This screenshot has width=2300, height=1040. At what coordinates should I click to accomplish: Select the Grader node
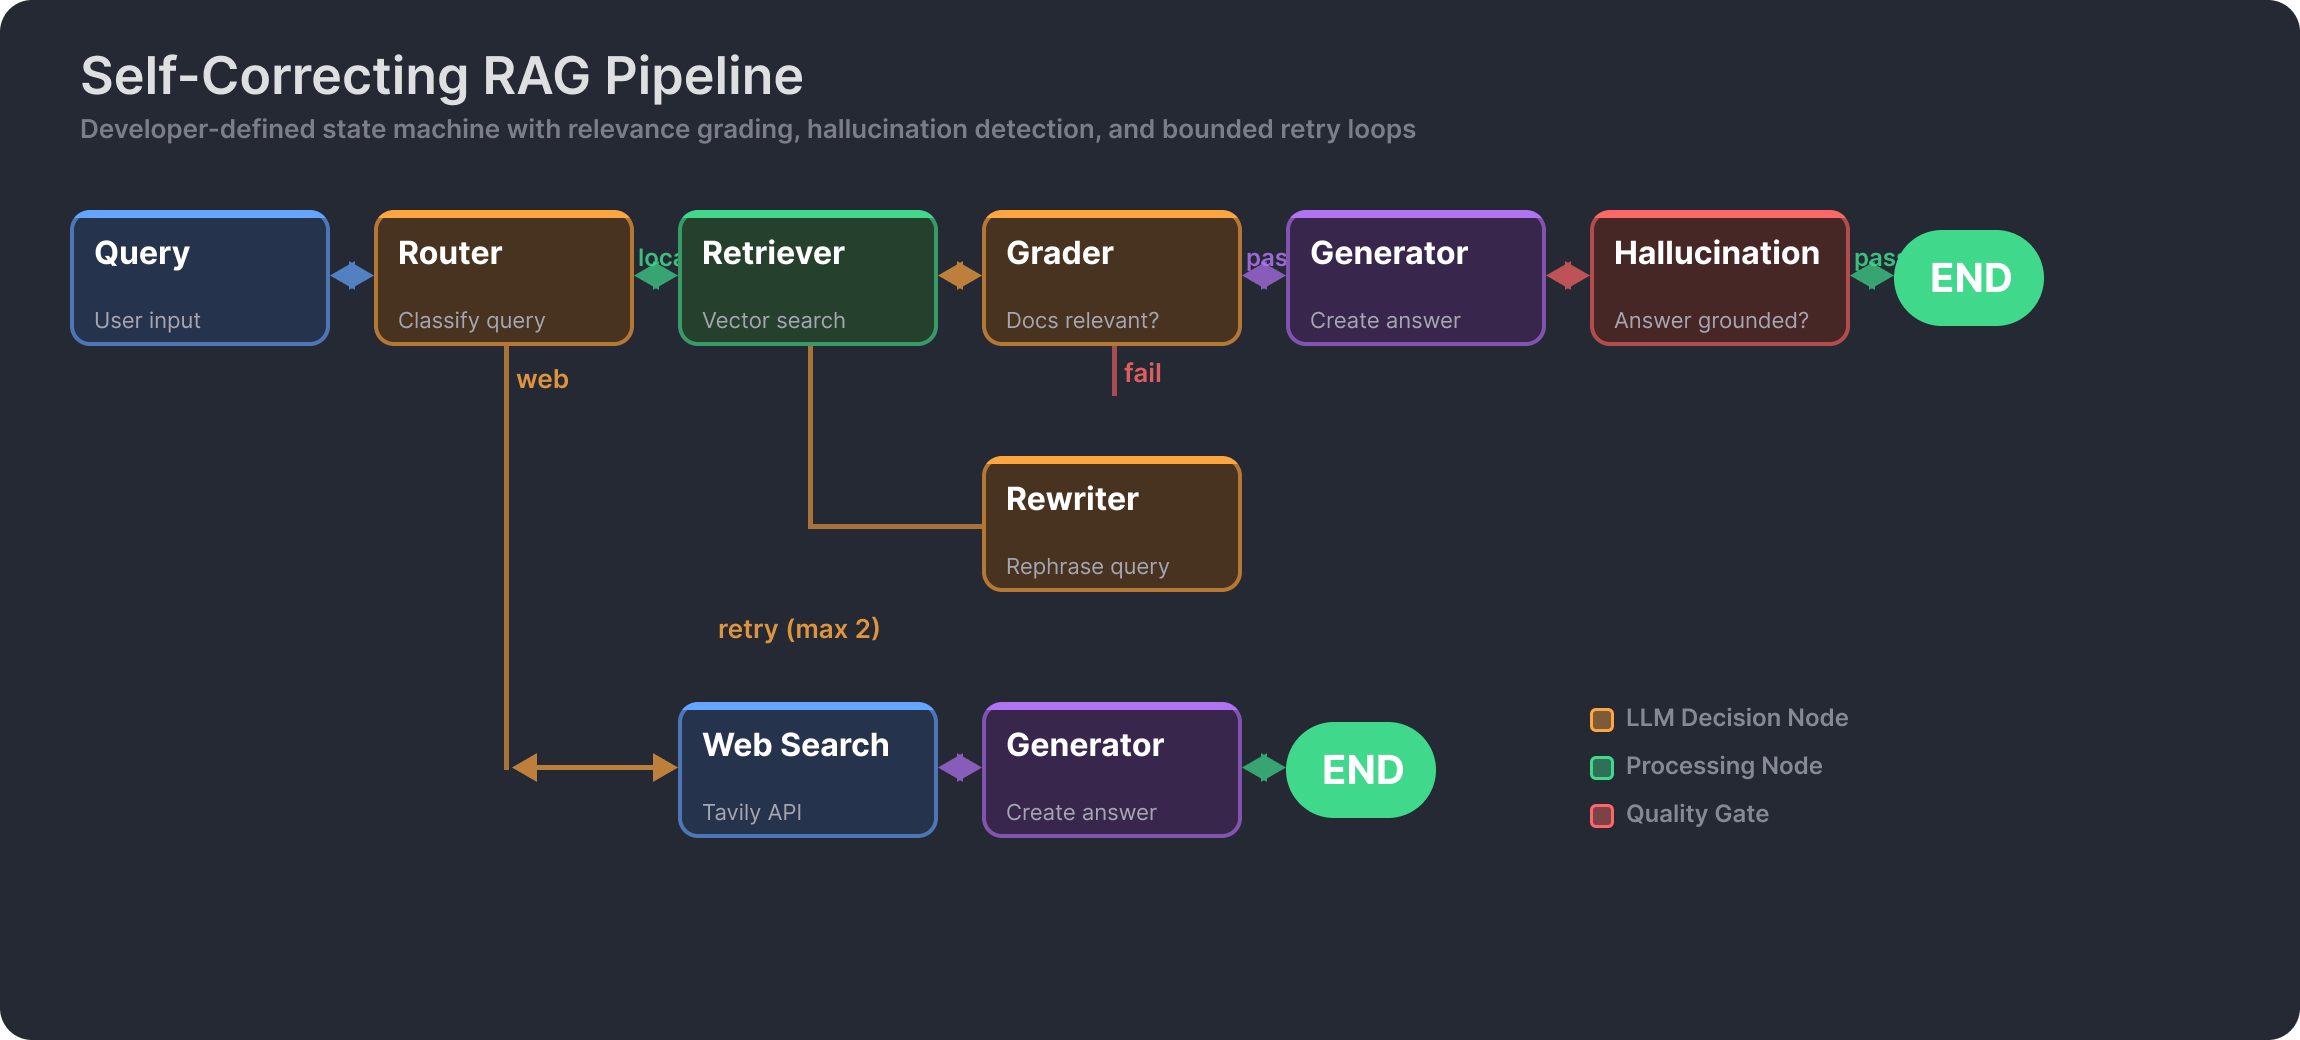coord(1112,278)
